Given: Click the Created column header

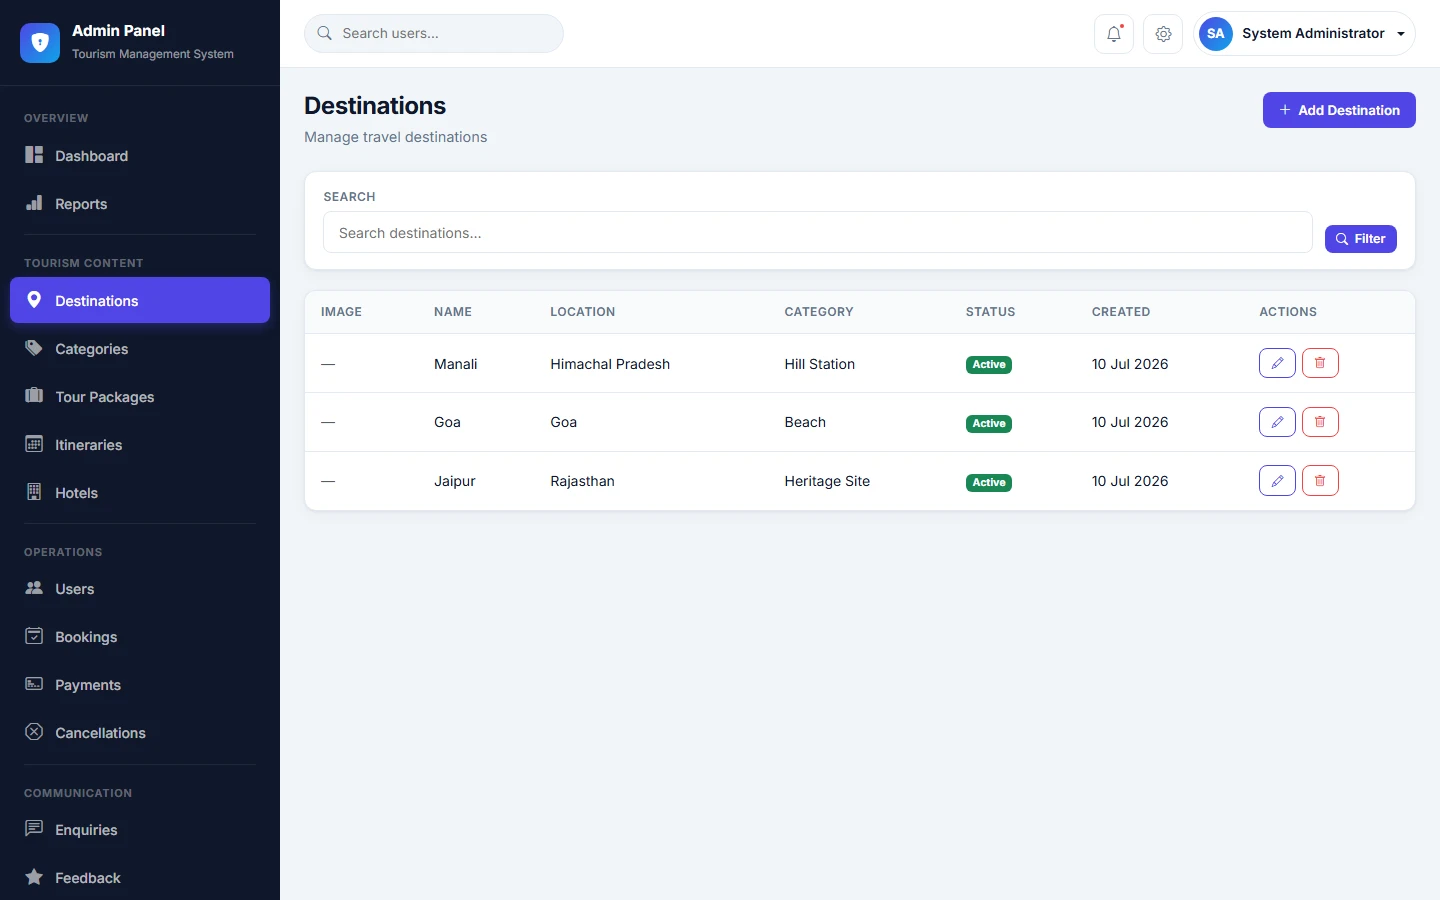Looking at the screenshot, I should (x=1121, y=312).
